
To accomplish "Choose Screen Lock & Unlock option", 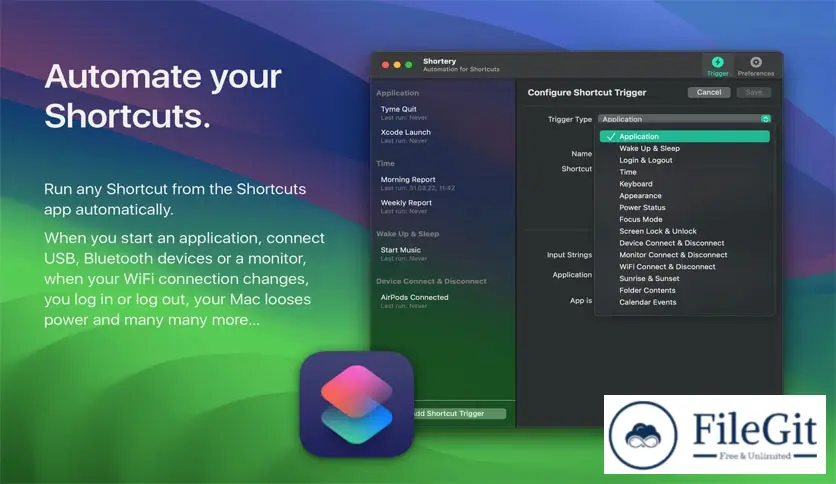I will (657, 231).
